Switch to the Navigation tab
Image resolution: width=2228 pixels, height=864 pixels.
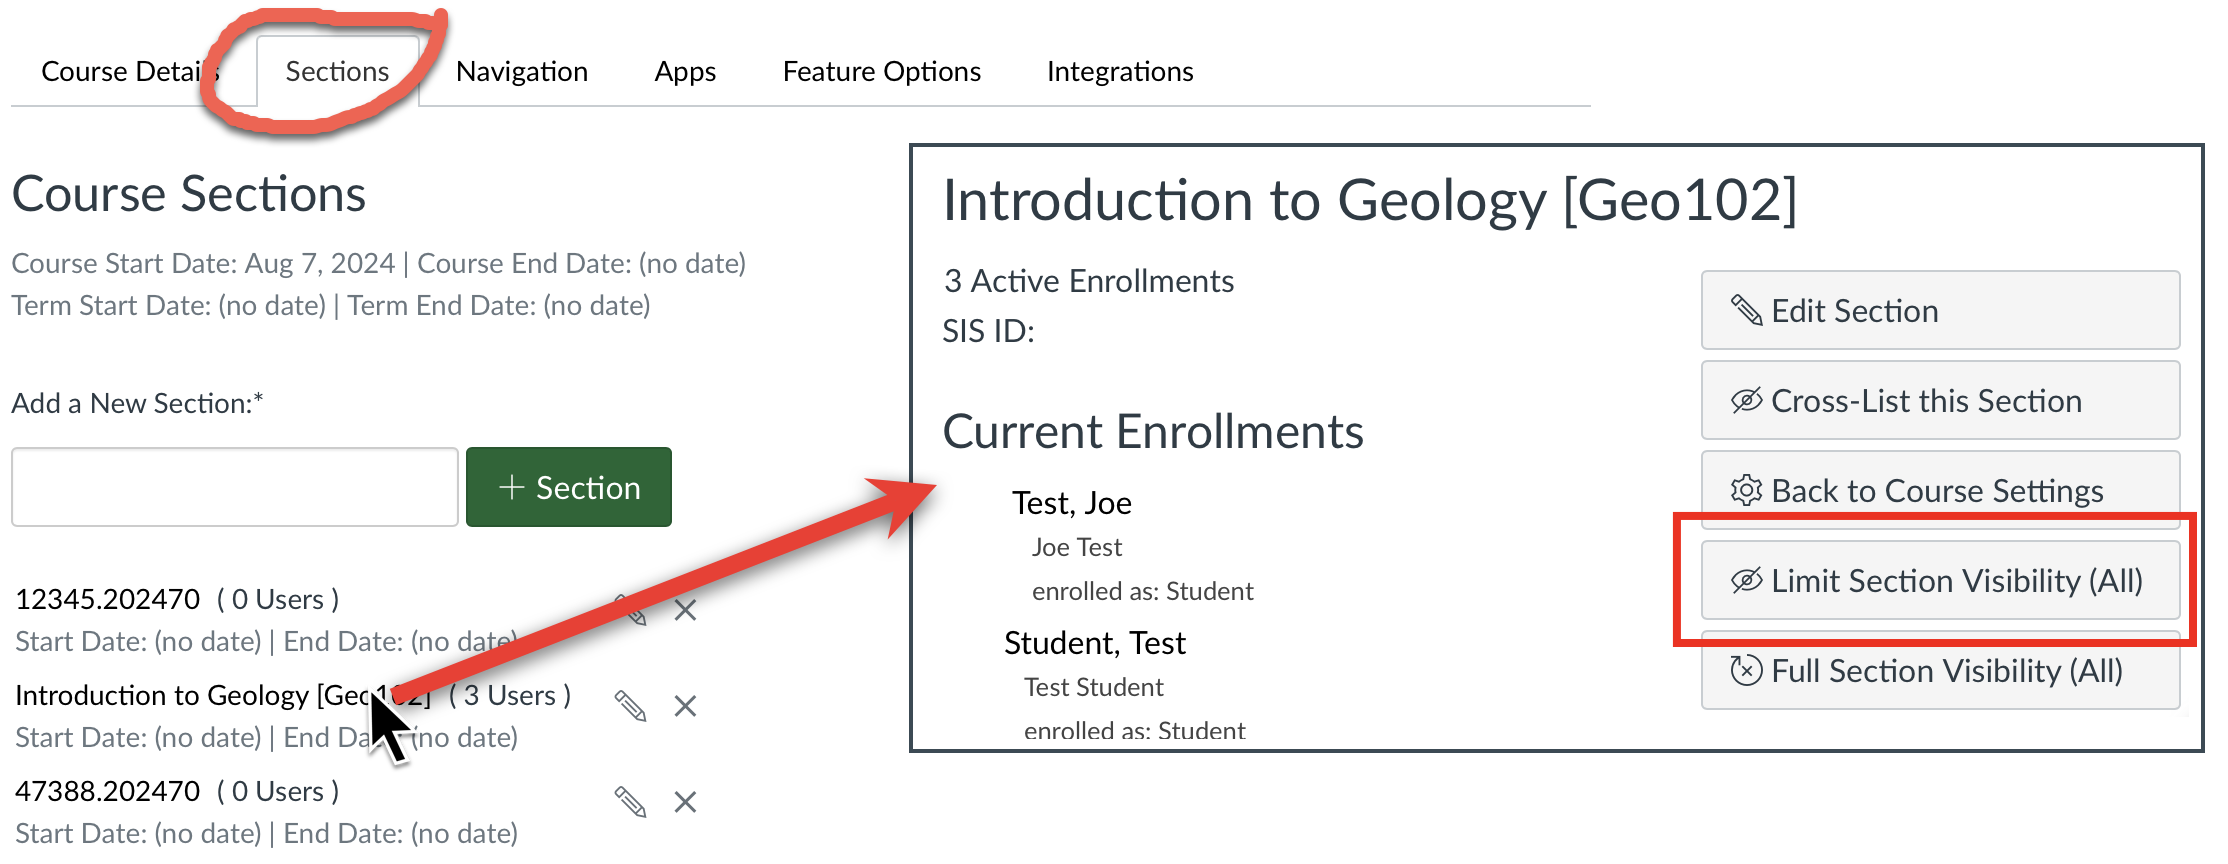[521, 72]
